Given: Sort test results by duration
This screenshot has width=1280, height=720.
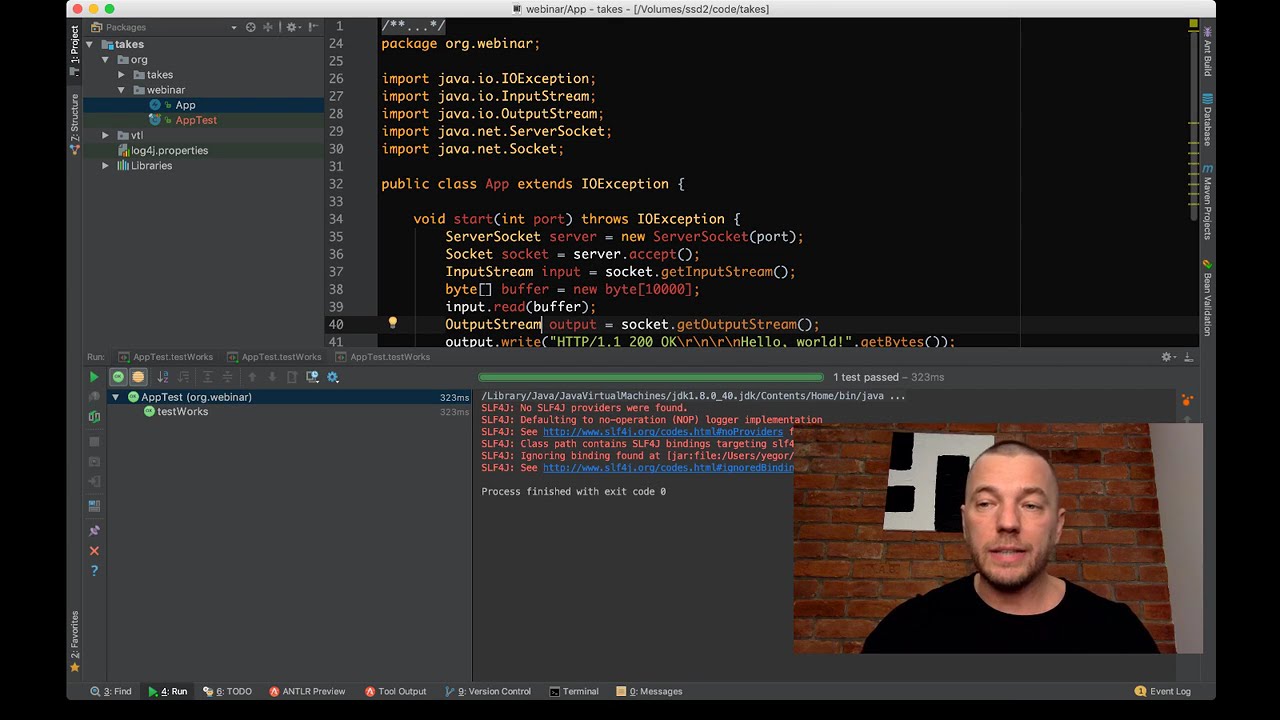Looking at the screenshot, I should point(183,377).
